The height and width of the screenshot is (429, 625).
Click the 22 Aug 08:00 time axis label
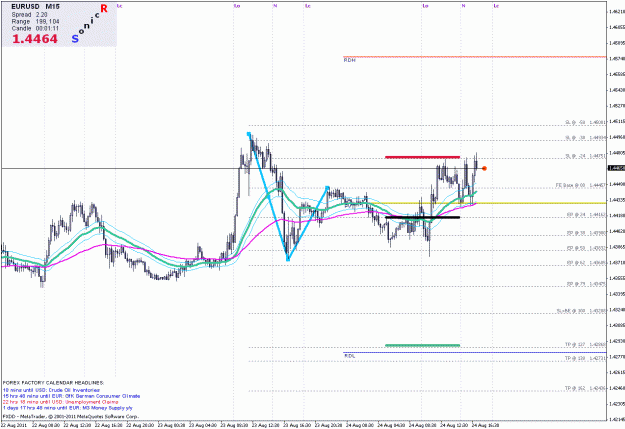45,425
